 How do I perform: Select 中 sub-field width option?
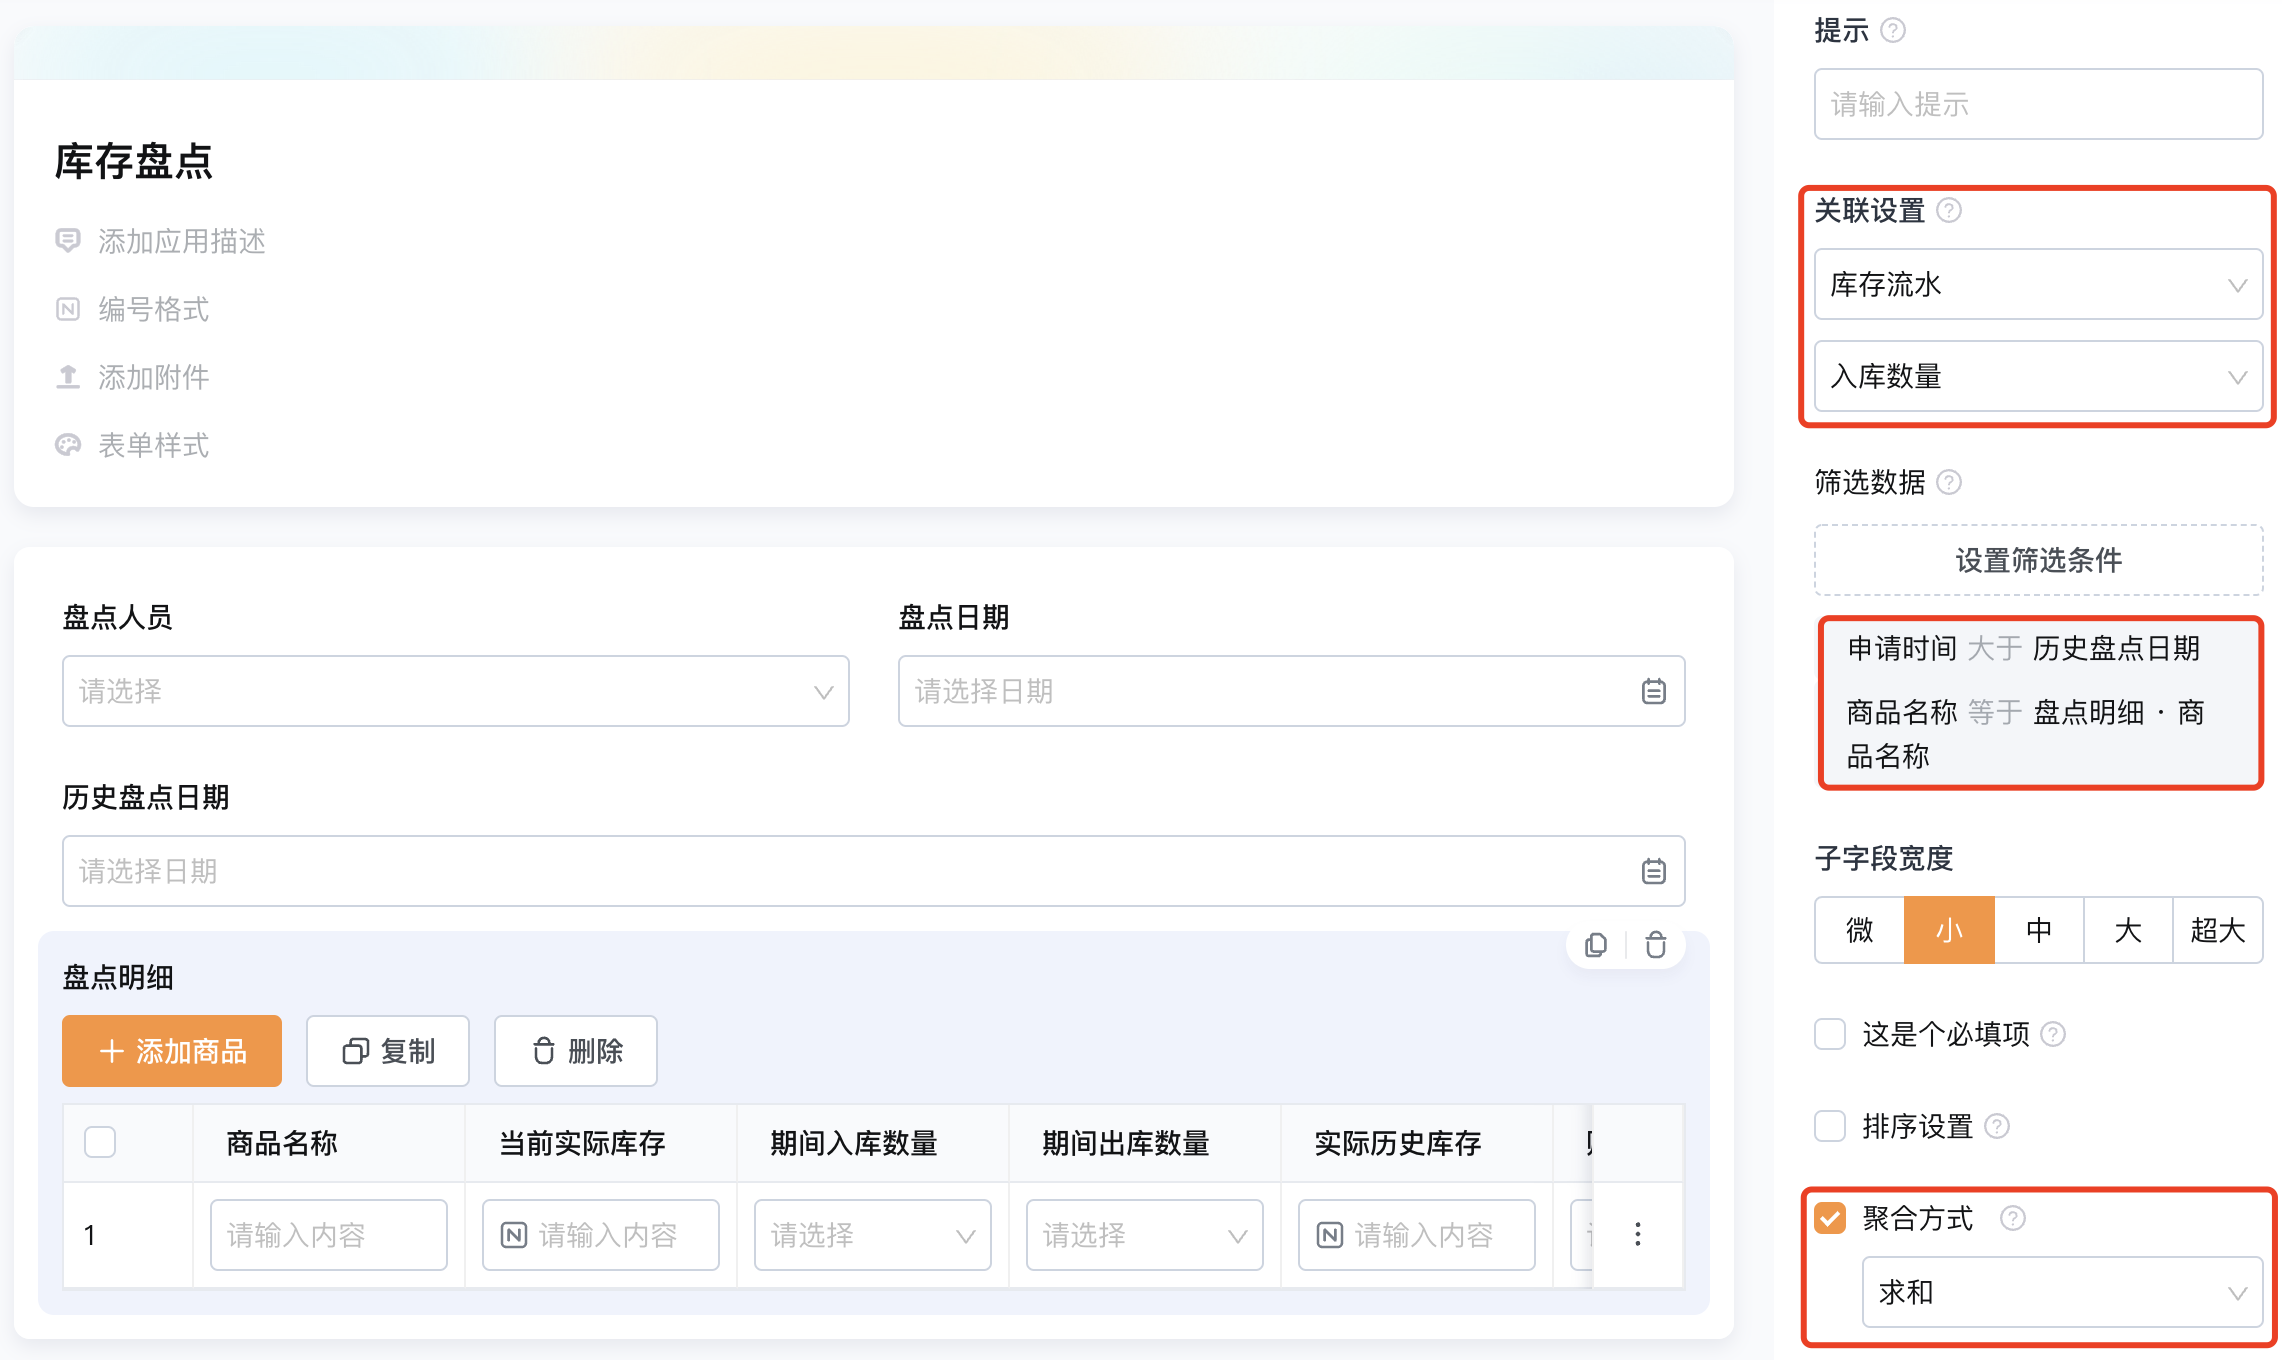click(x=2039, y=930)
